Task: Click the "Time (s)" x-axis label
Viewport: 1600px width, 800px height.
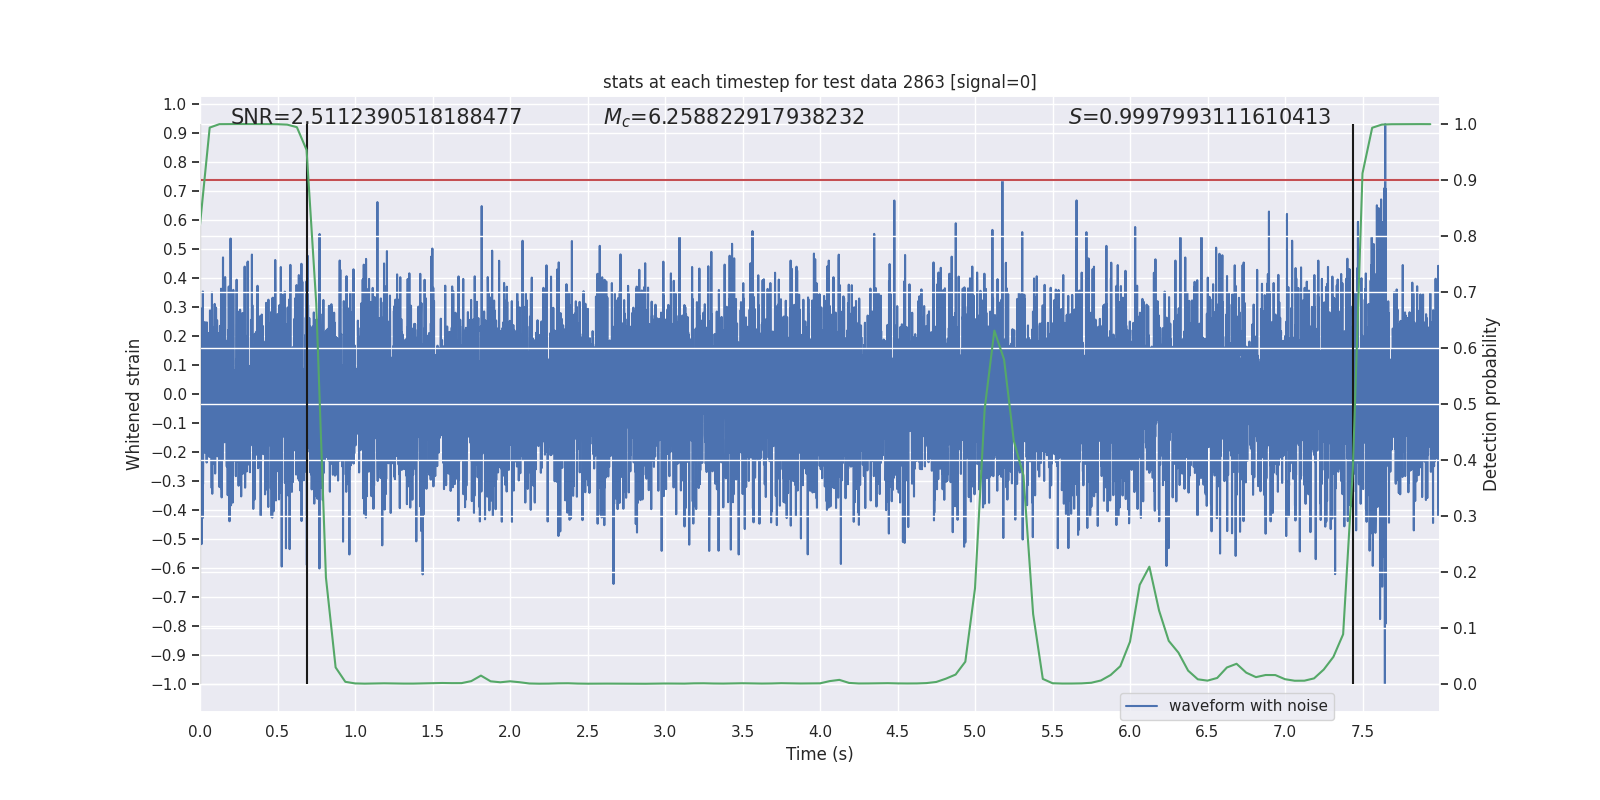Action: click(819, 754)
